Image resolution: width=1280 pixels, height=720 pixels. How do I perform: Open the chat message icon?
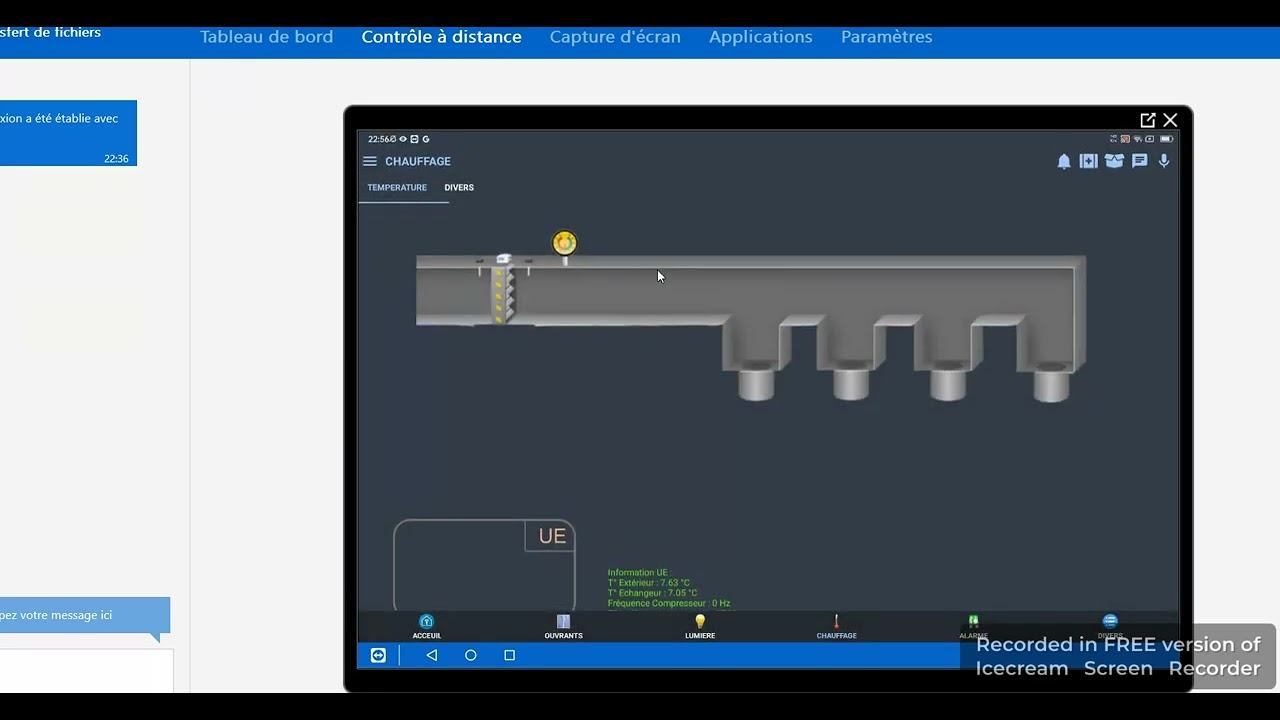(1139, 161)
